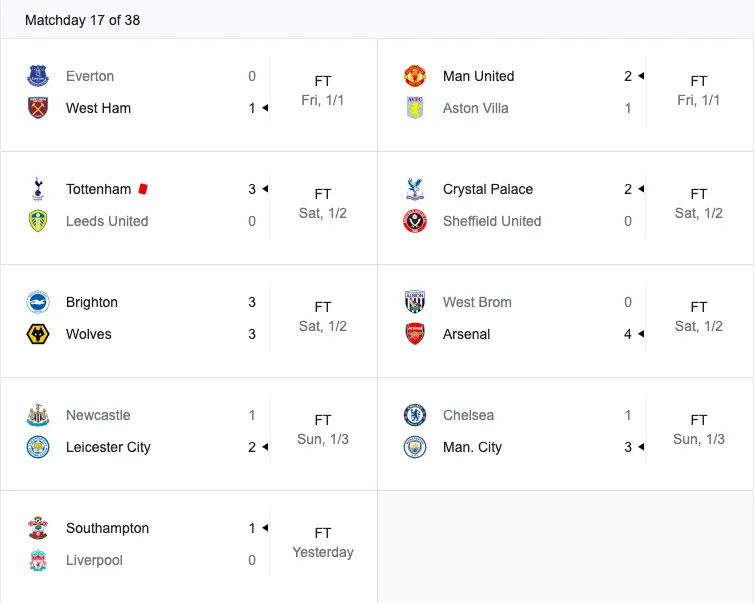Click the Tottenham cockerel crest
This screenshot has width=754, height=603.
[38, 189]
